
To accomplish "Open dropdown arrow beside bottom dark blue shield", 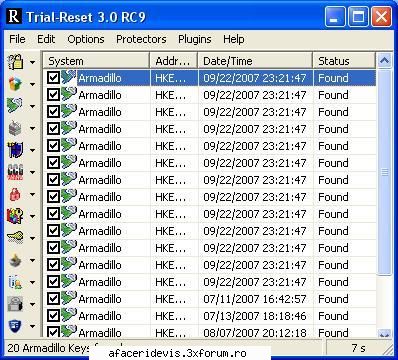I will [x=32, y=326].
